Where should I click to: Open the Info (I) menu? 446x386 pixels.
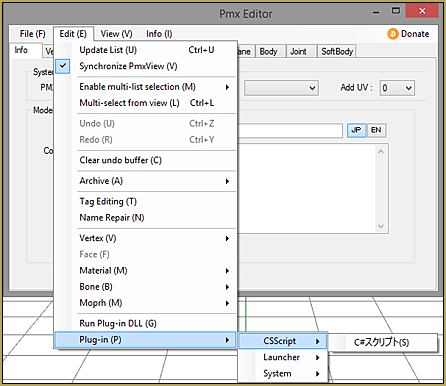pos(159,34)
